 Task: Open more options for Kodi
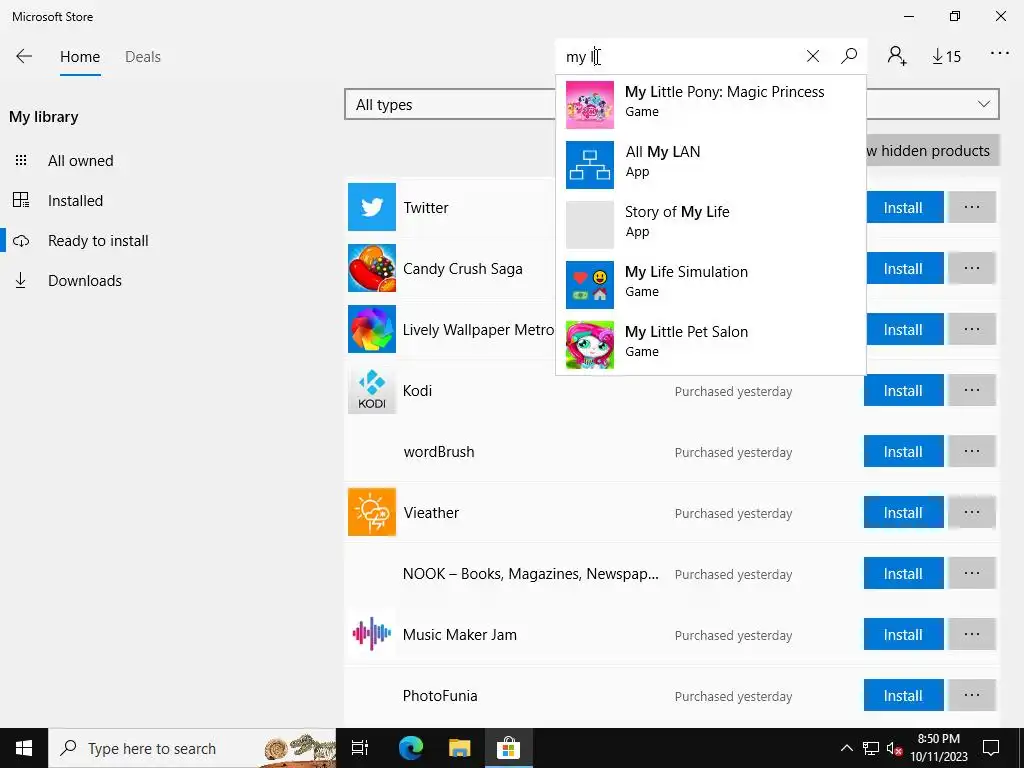click(972, 390)
